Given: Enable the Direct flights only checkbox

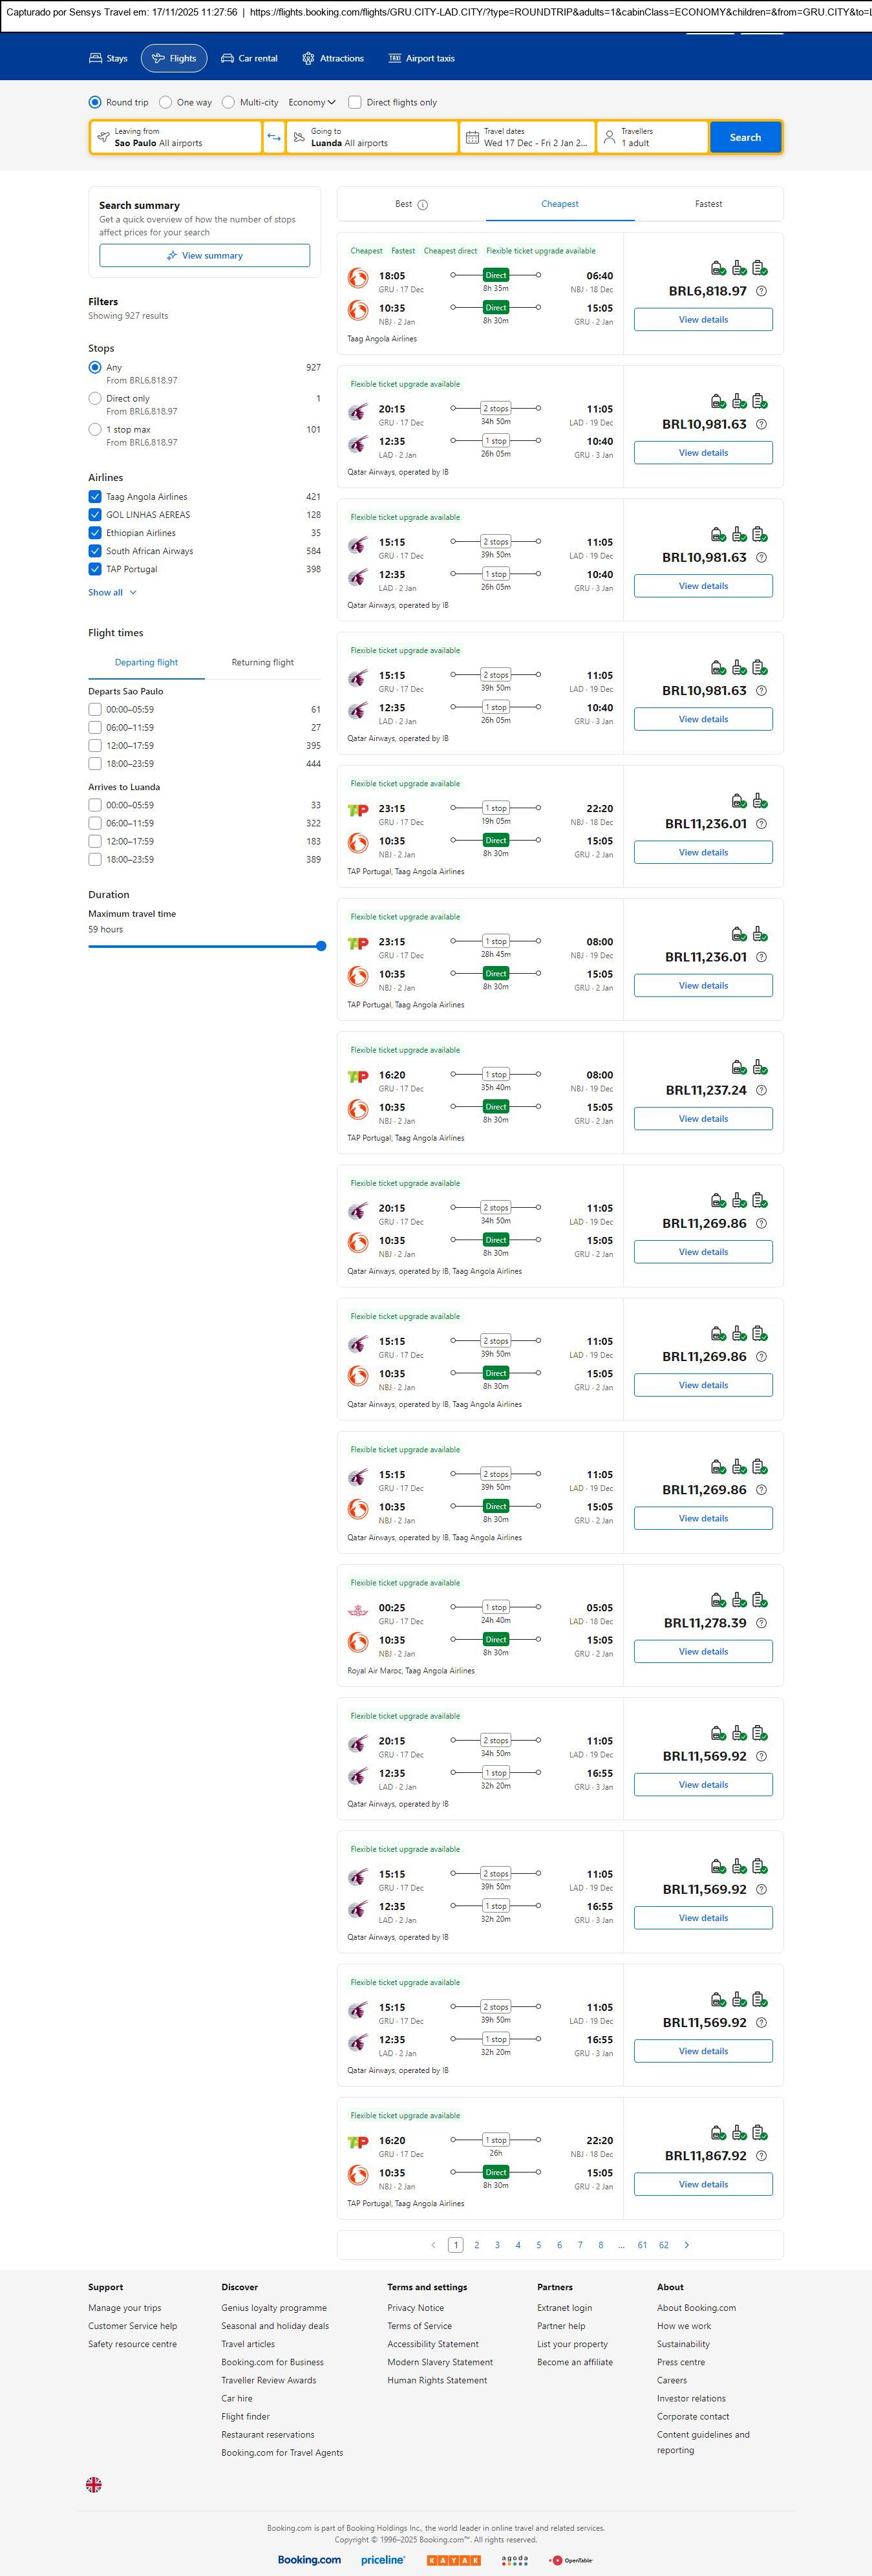Looking at the screenshot, I should coord(354,102).
